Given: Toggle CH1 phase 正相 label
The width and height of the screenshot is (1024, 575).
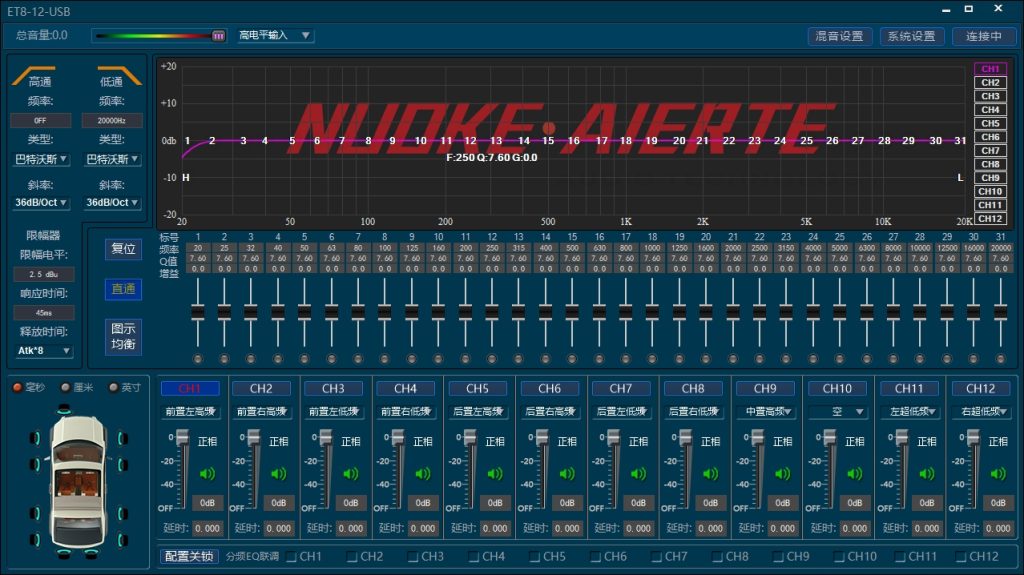Looking at the screenshot, I should [207, 442].
